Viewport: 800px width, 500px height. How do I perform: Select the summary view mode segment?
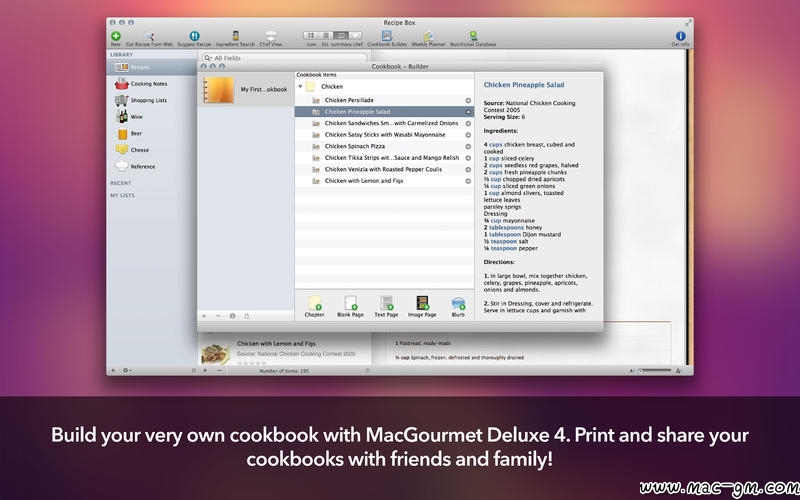(x=340, y=35)
